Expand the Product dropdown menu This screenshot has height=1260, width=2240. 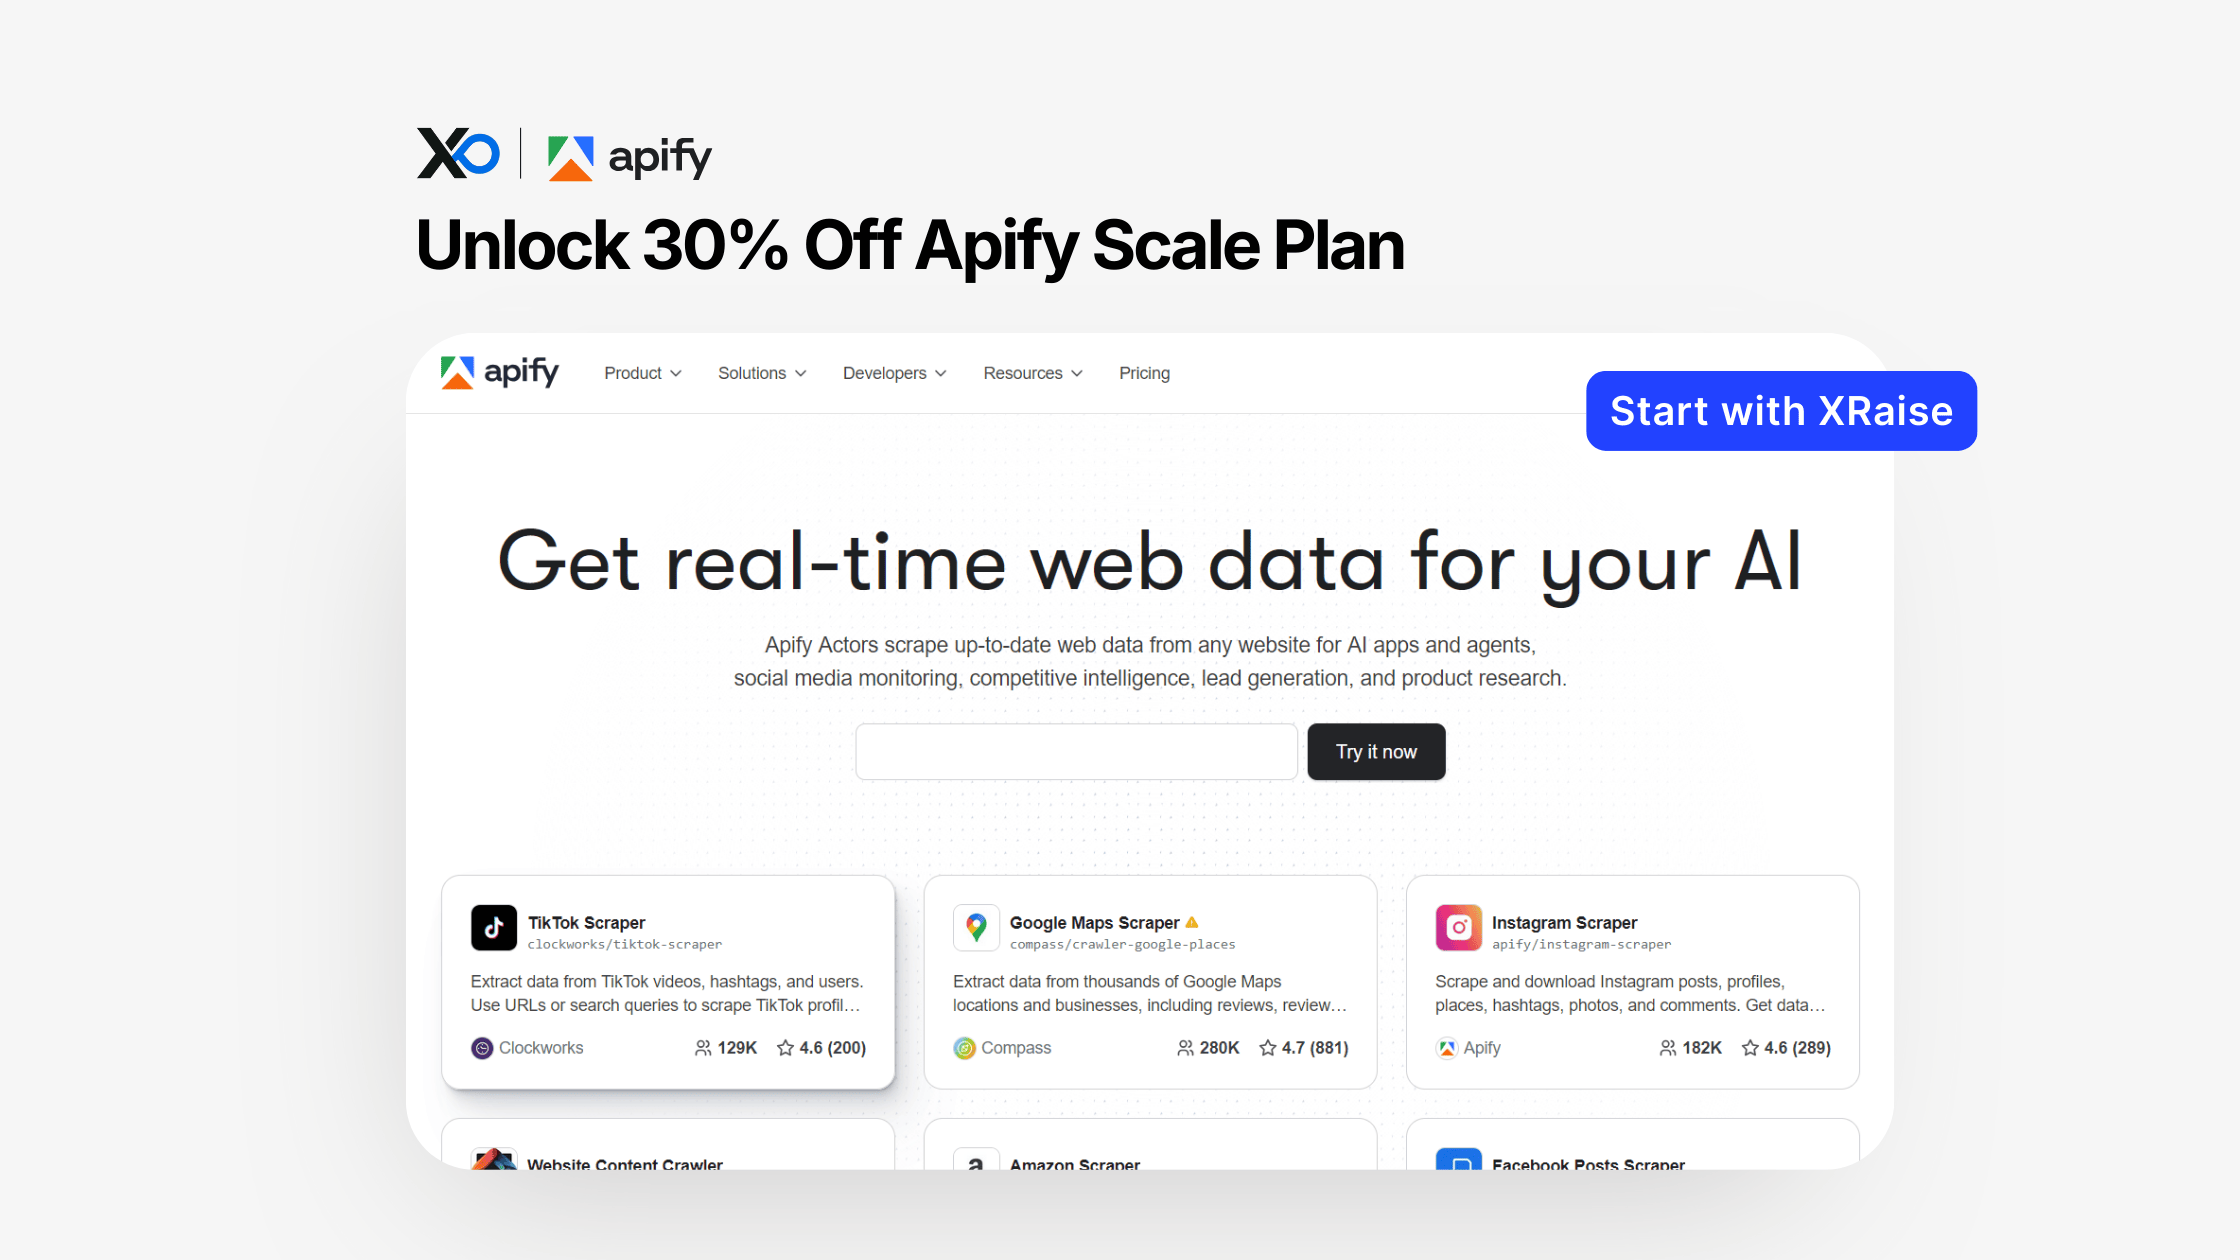(x=642, y=373)
